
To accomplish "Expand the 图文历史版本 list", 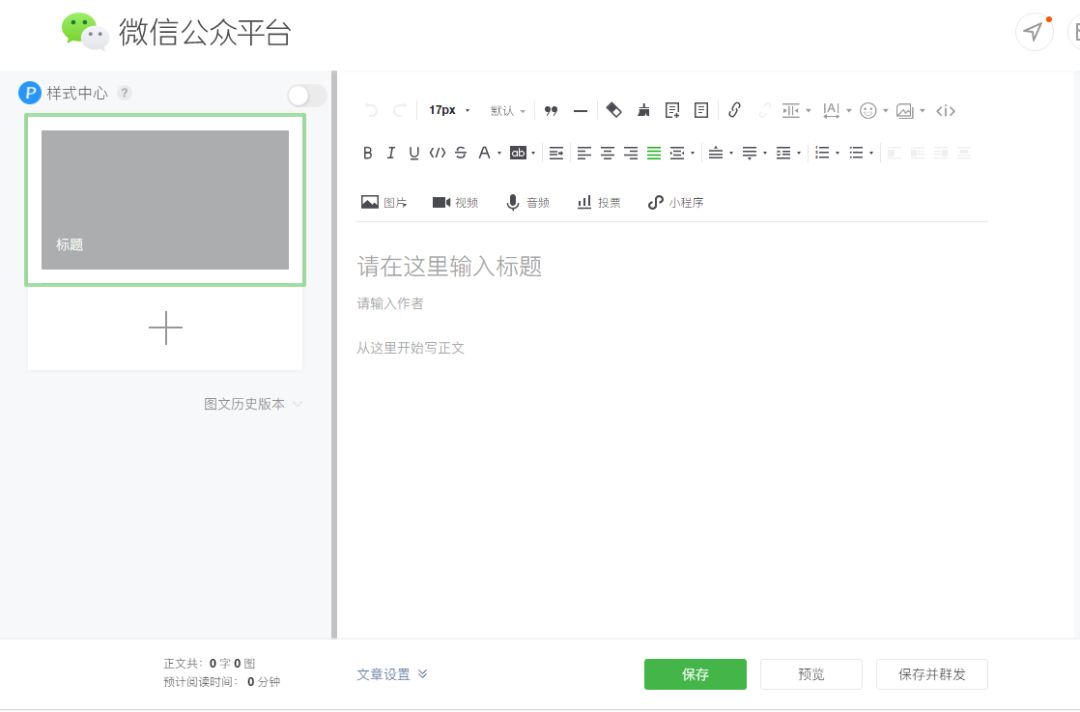I will 253,404.
